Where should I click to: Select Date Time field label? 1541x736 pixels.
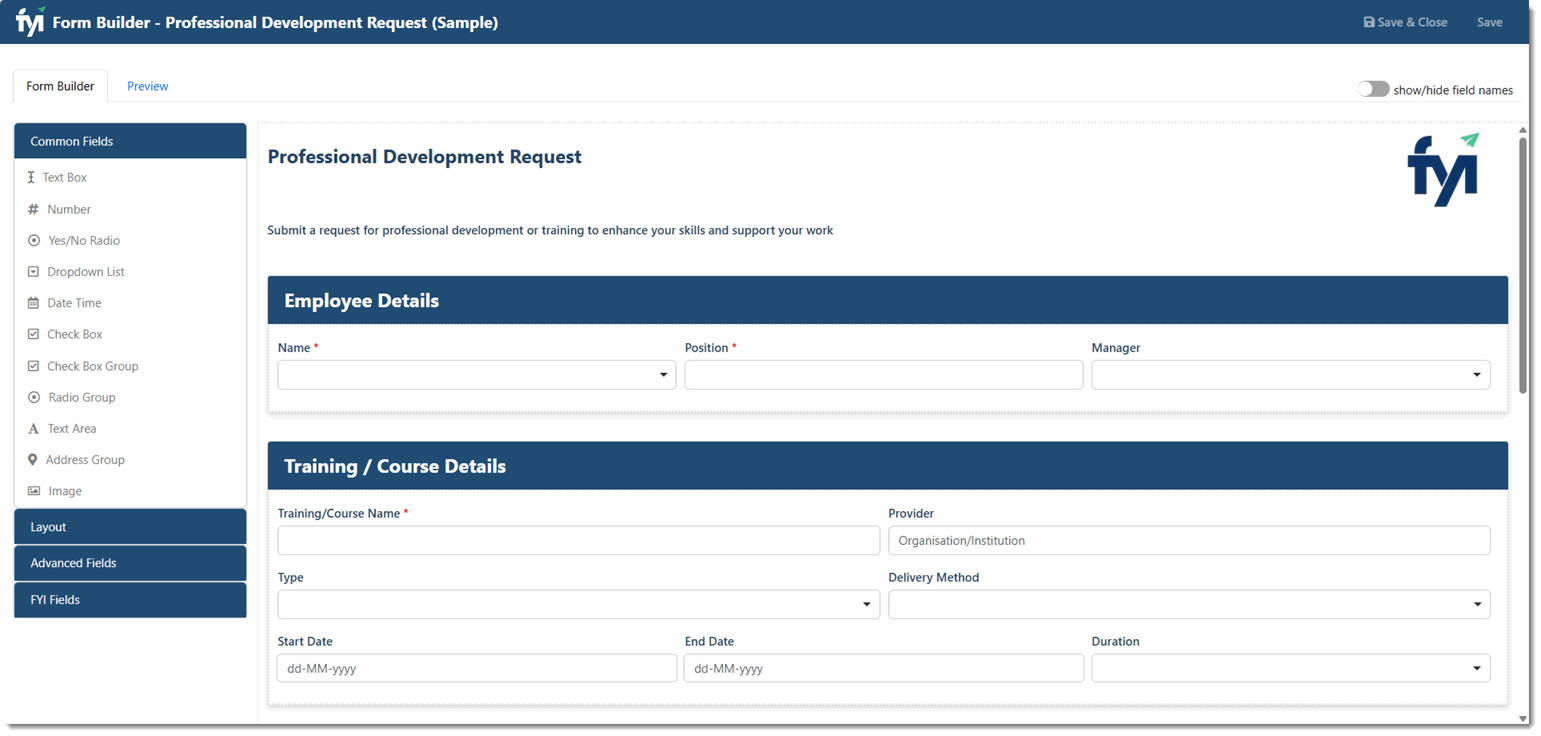(x=74, y=303)
